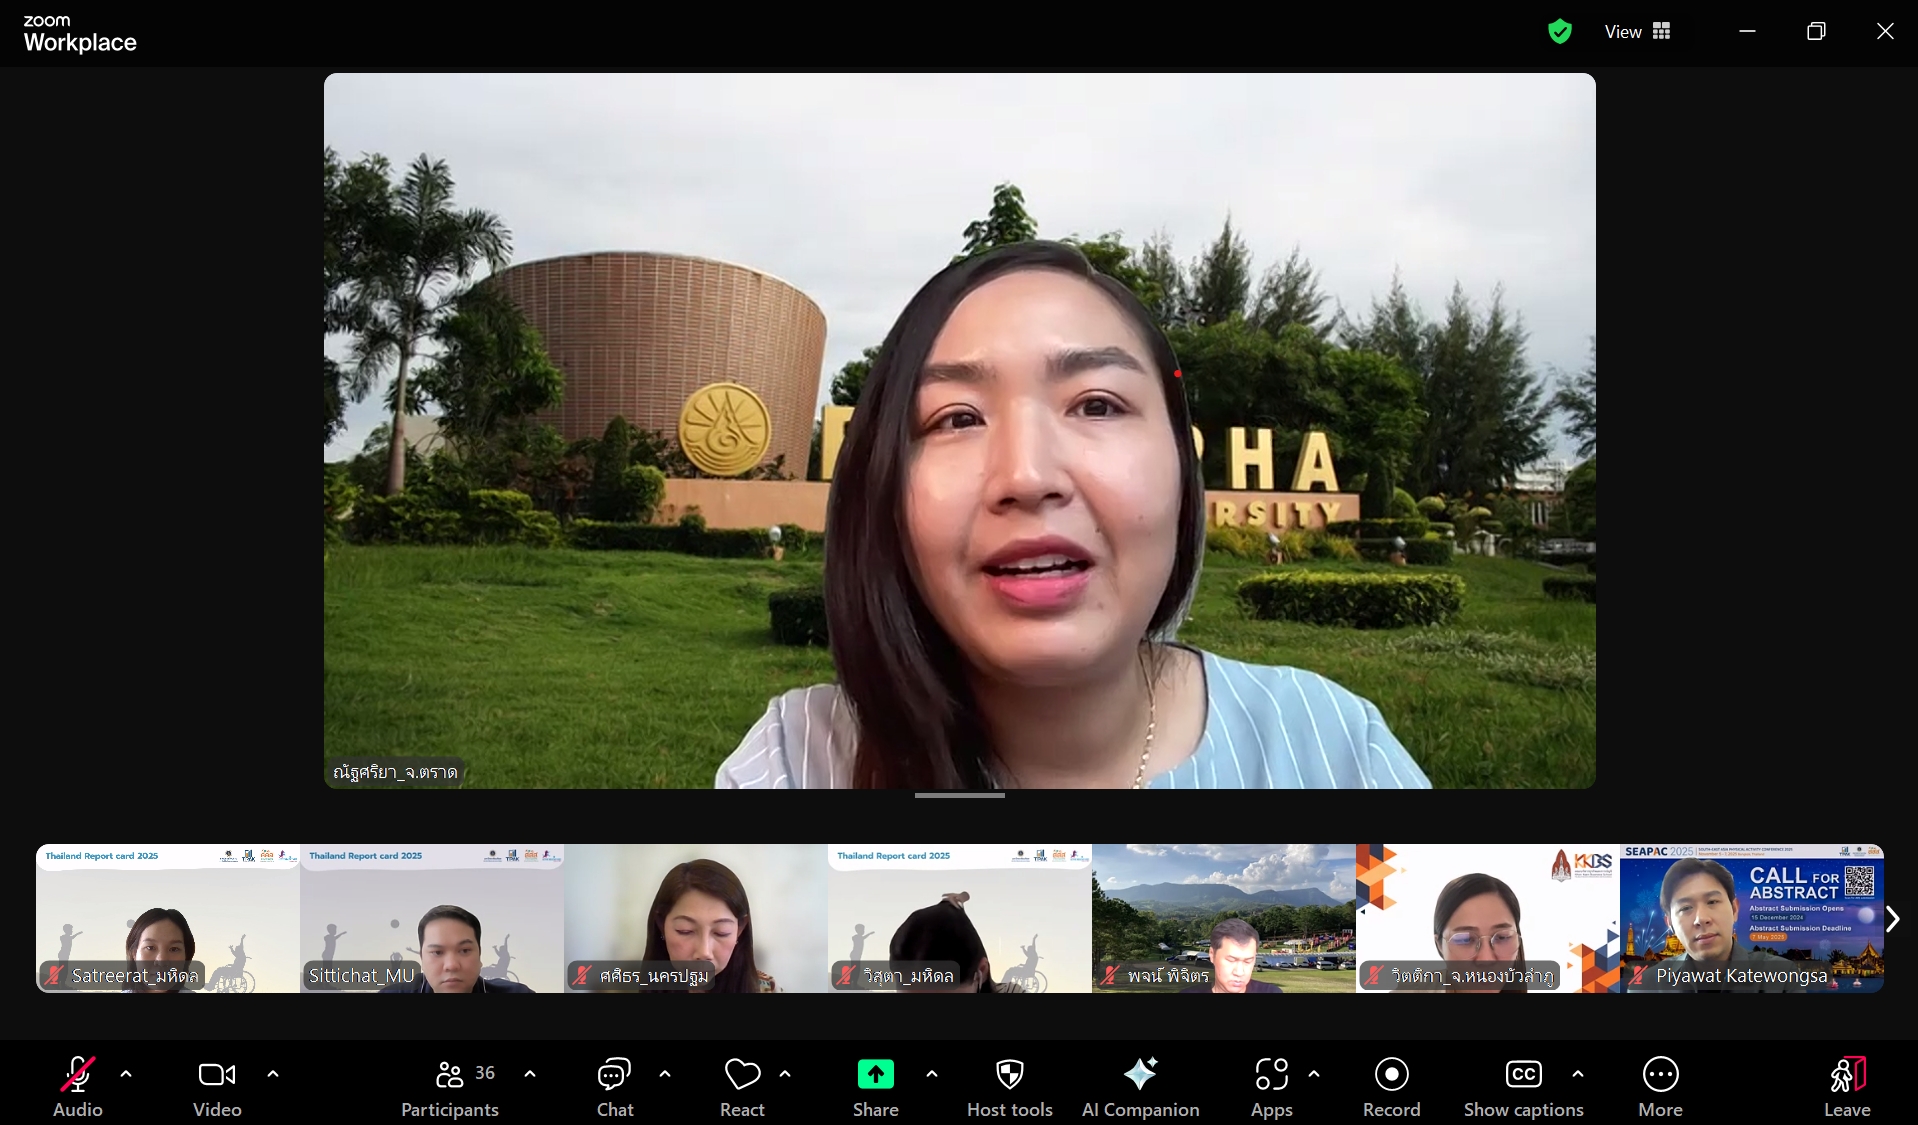Leave the meeting
Screen dimensions: 1918x1125
[1846, 1086]
